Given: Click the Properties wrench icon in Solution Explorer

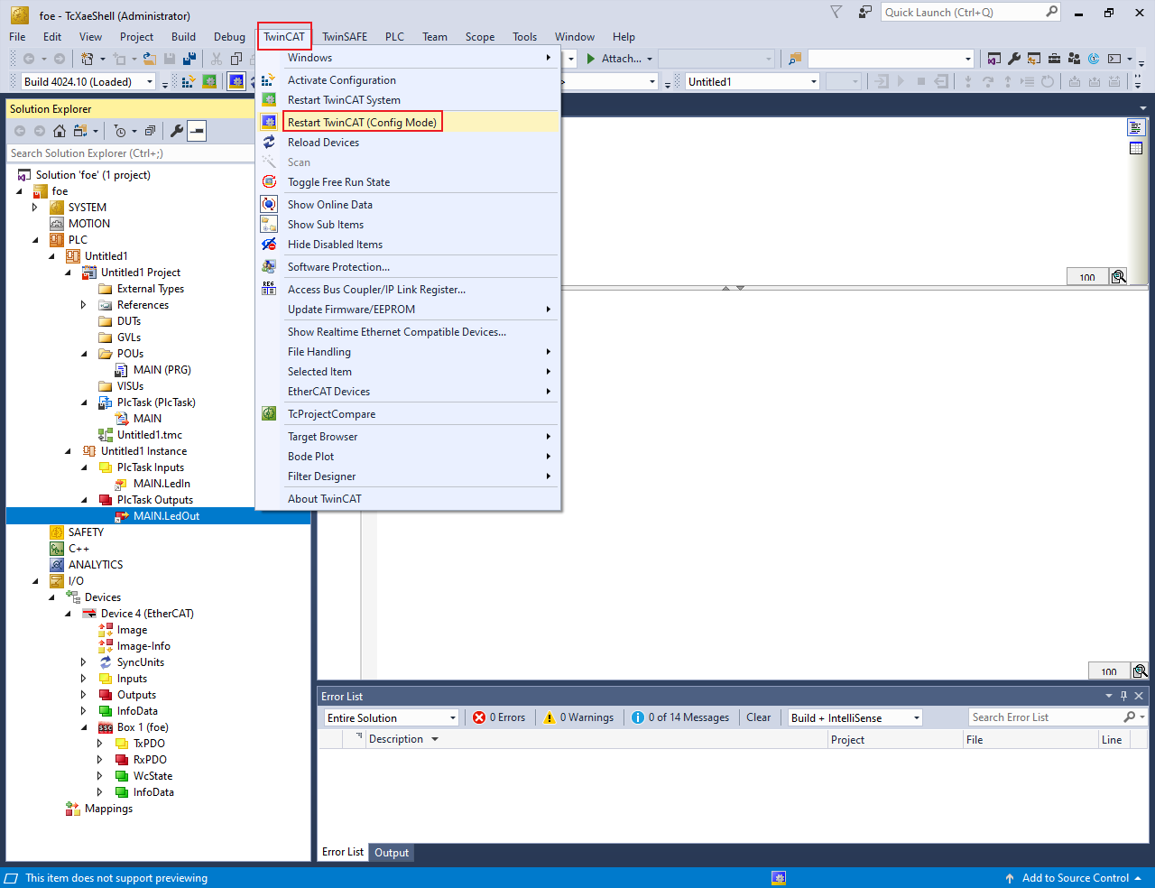Looking at the screenshot, I should click(176, 131).
